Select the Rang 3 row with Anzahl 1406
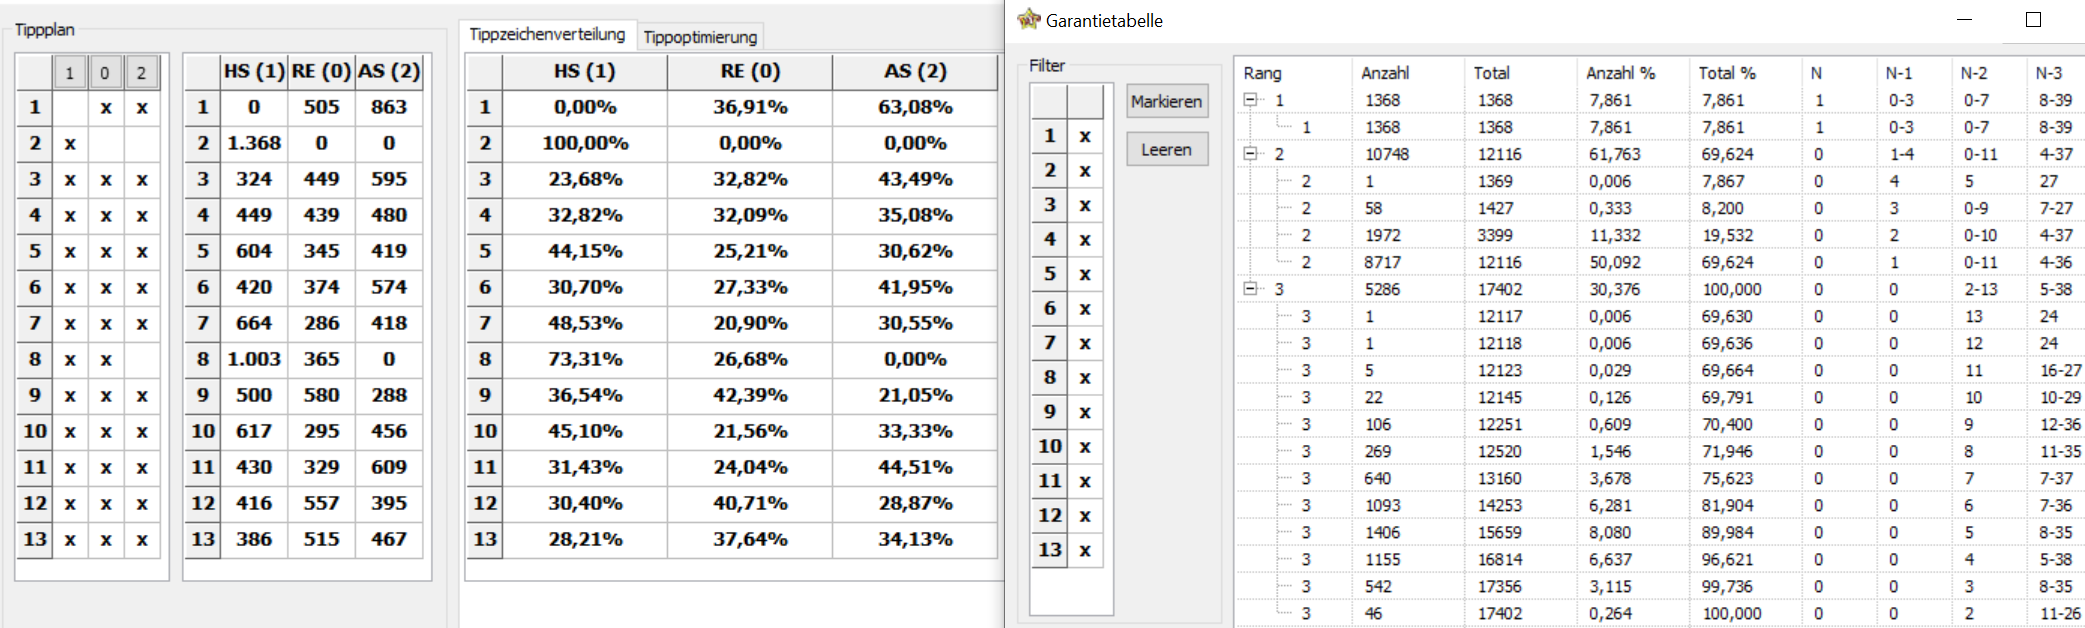This screenshot has height=628, width=2085. [x=1660, y=532]
